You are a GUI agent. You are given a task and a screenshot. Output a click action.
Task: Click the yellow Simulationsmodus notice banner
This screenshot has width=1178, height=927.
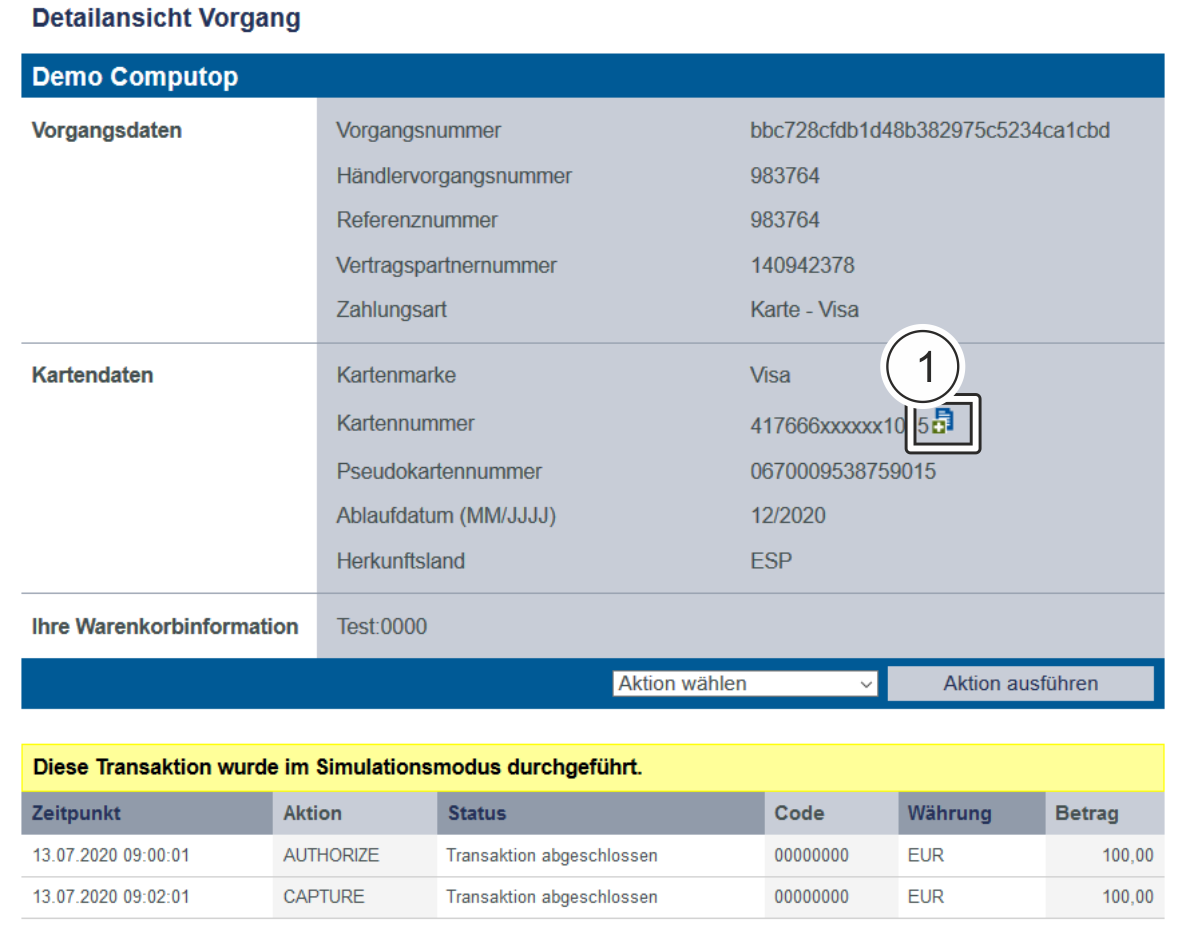(592, 768)
